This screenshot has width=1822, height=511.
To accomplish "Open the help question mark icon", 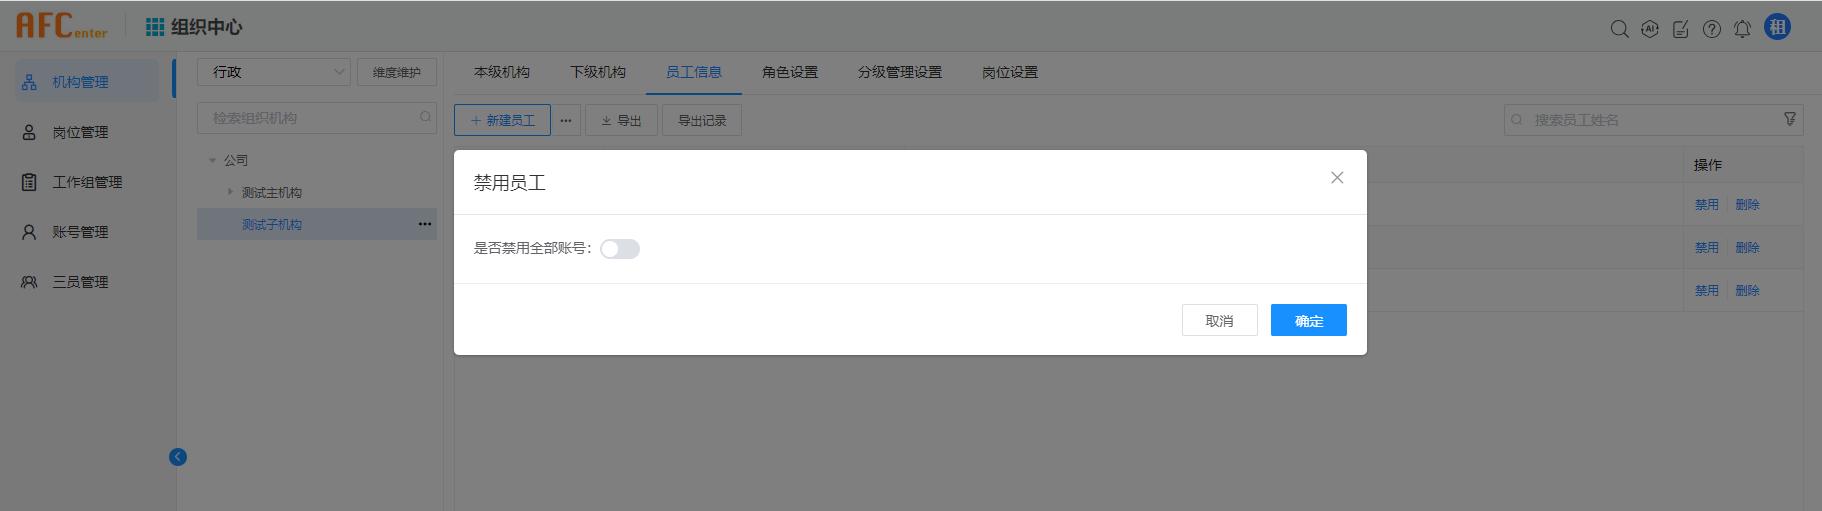I will [x=1712, y=29].
